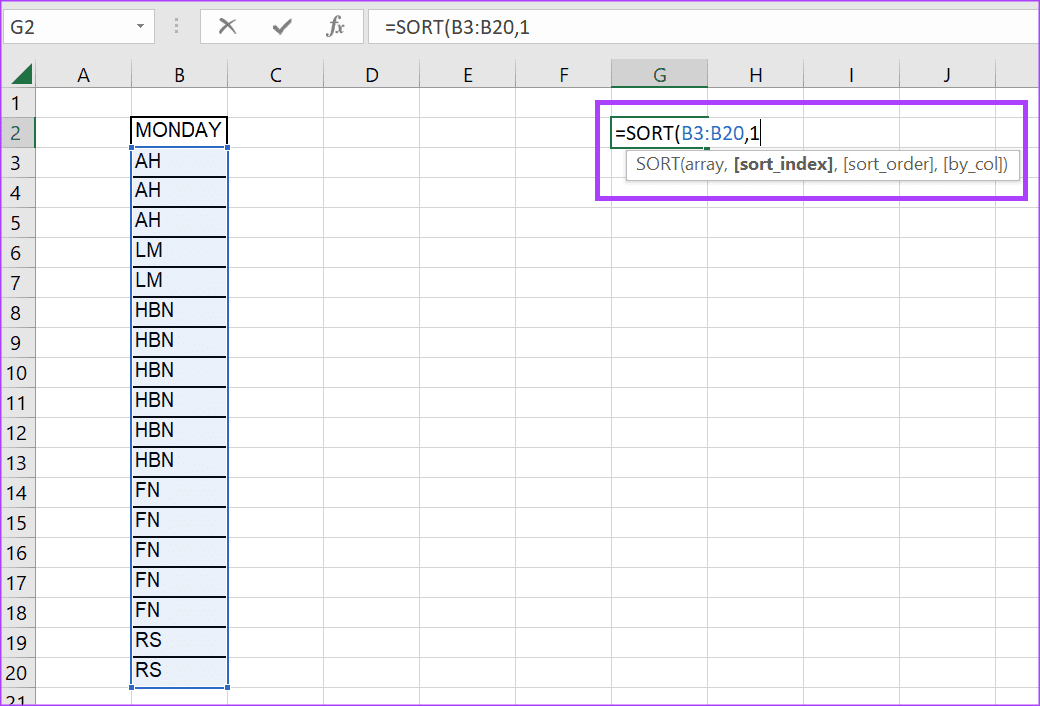Click the SORT function name in tooltip
The height and width of the screenshot is (706, 1040).
657,165
